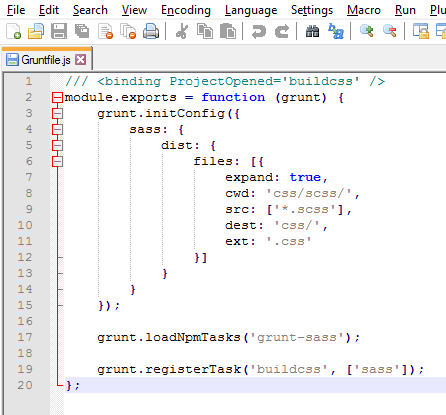Viewport: 446px width, 415px height.
Task: Print the document with printer icon
Action: pos(151,31)
